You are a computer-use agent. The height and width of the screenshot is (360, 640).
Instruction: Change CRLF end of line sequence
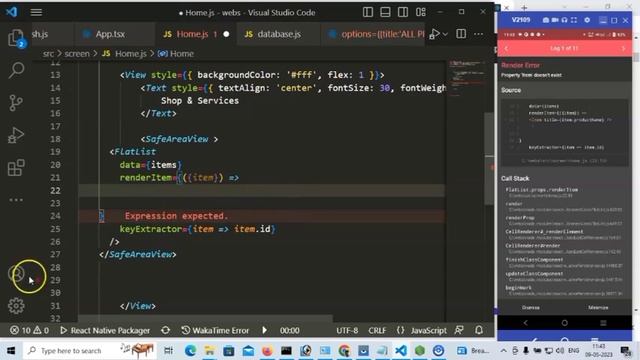pos(377,330)
